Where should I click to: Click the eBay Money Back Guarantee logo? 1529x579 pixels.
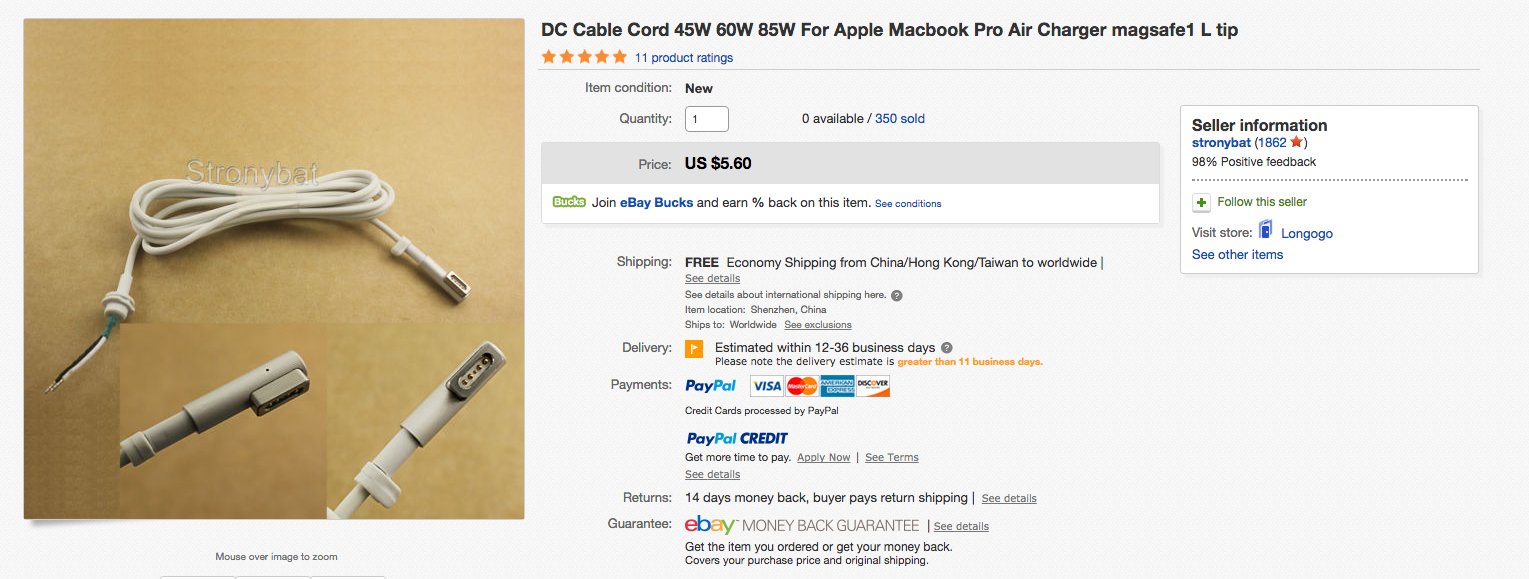tap(802, 525)
